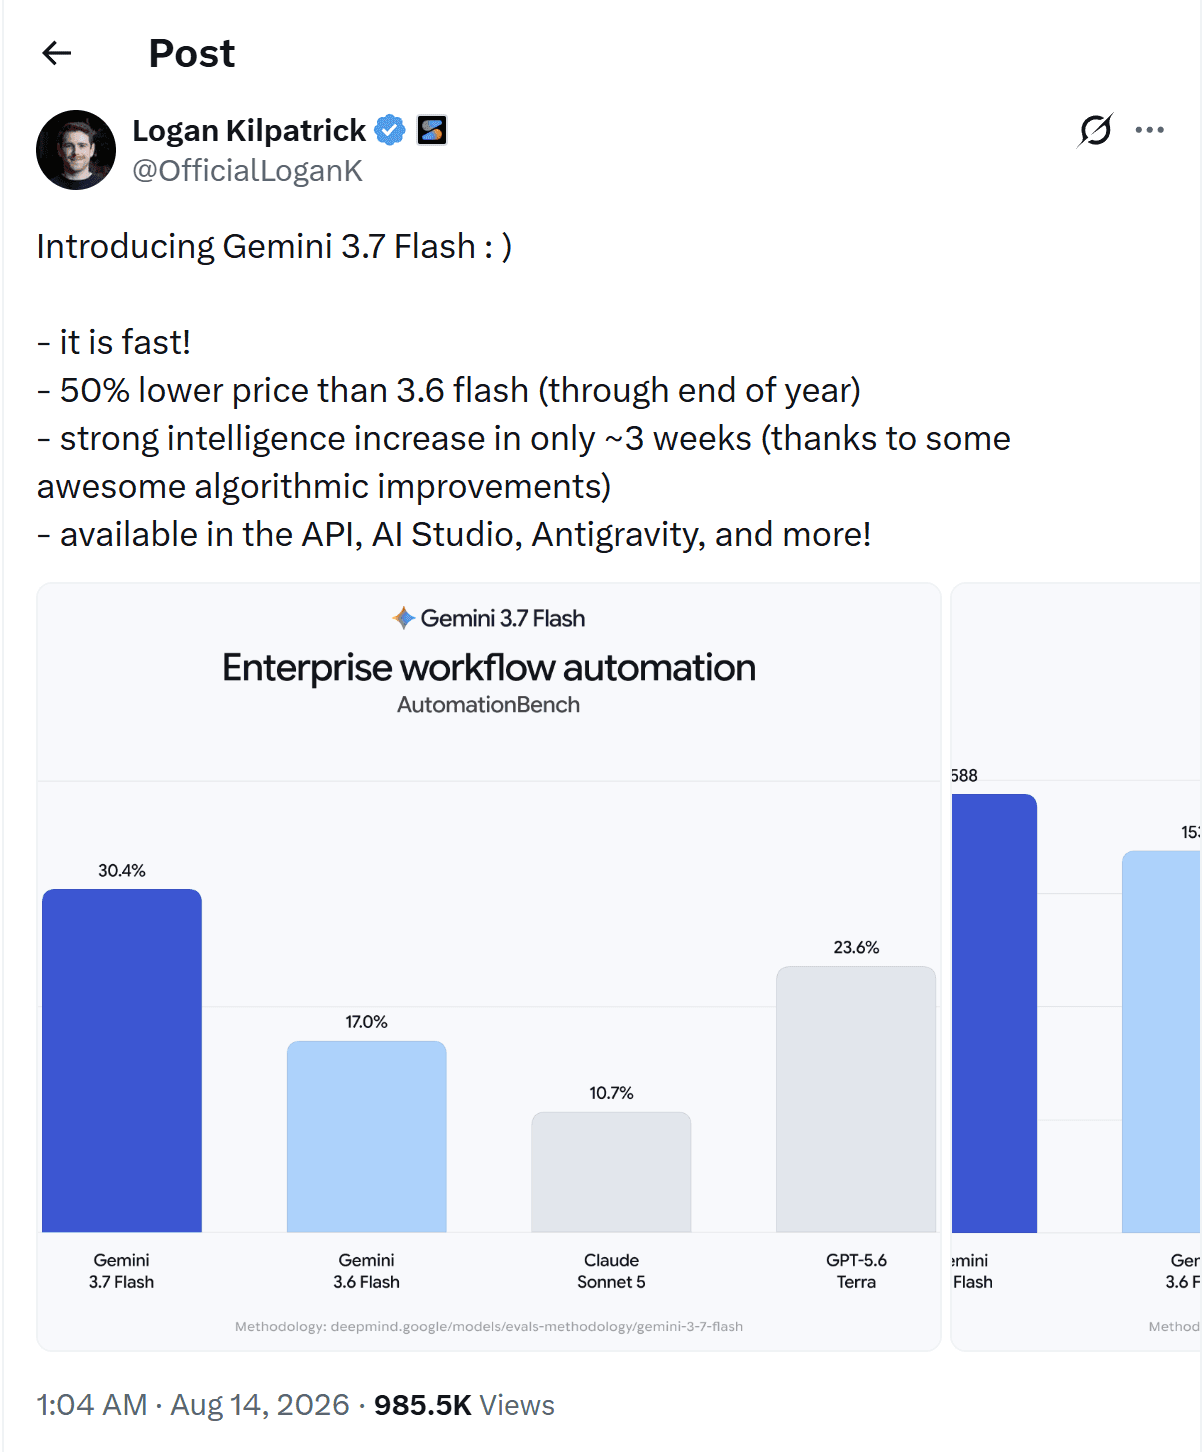
Task: Open Logan Kilpatrick's profile avatar
Action: [76, 150]
